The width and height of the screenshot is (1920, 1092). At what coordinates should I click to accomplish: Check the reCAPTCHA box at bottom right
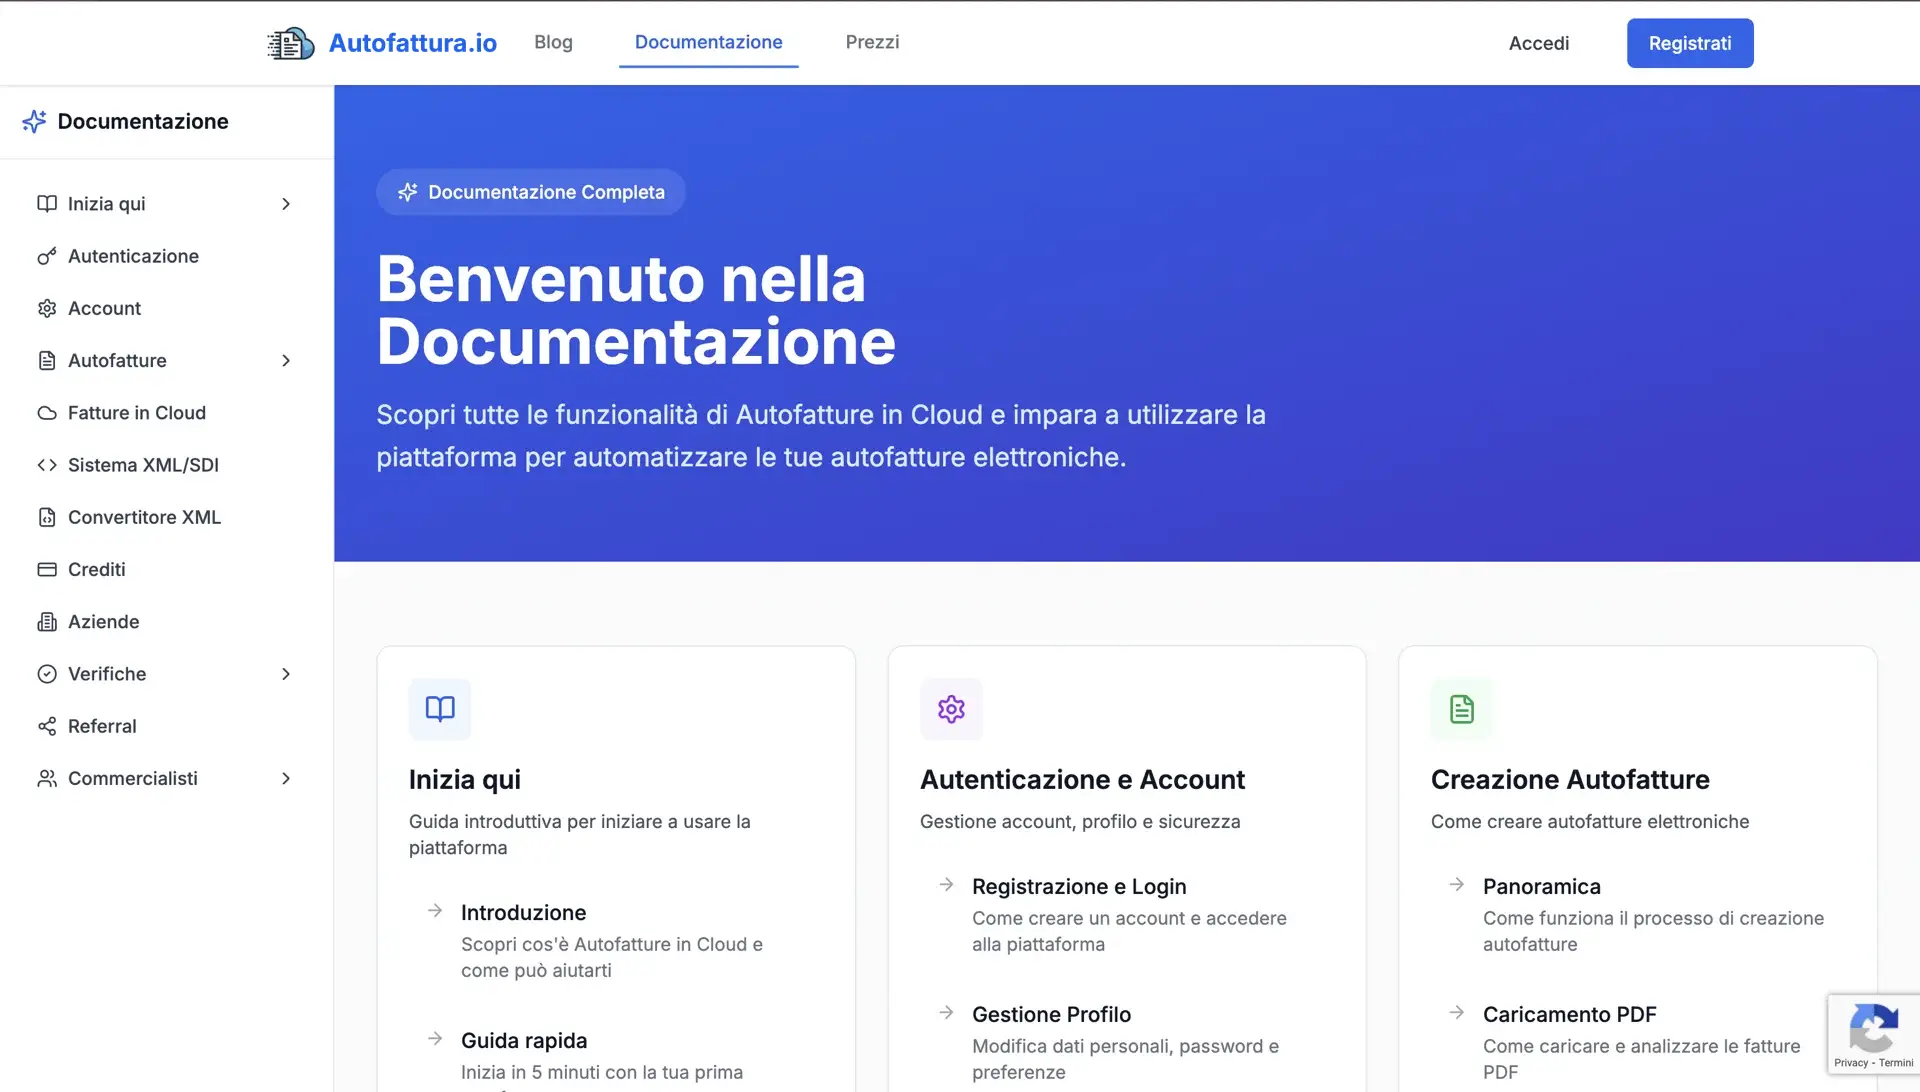click(1874, 1034)
